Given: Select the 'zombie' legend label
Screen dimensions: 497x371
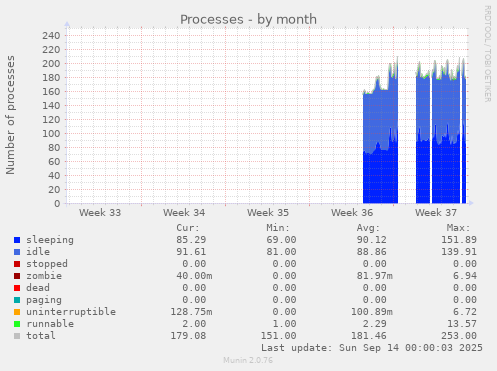Looking at the screenshot, I should pyautogui.click(x=44, y=276).
